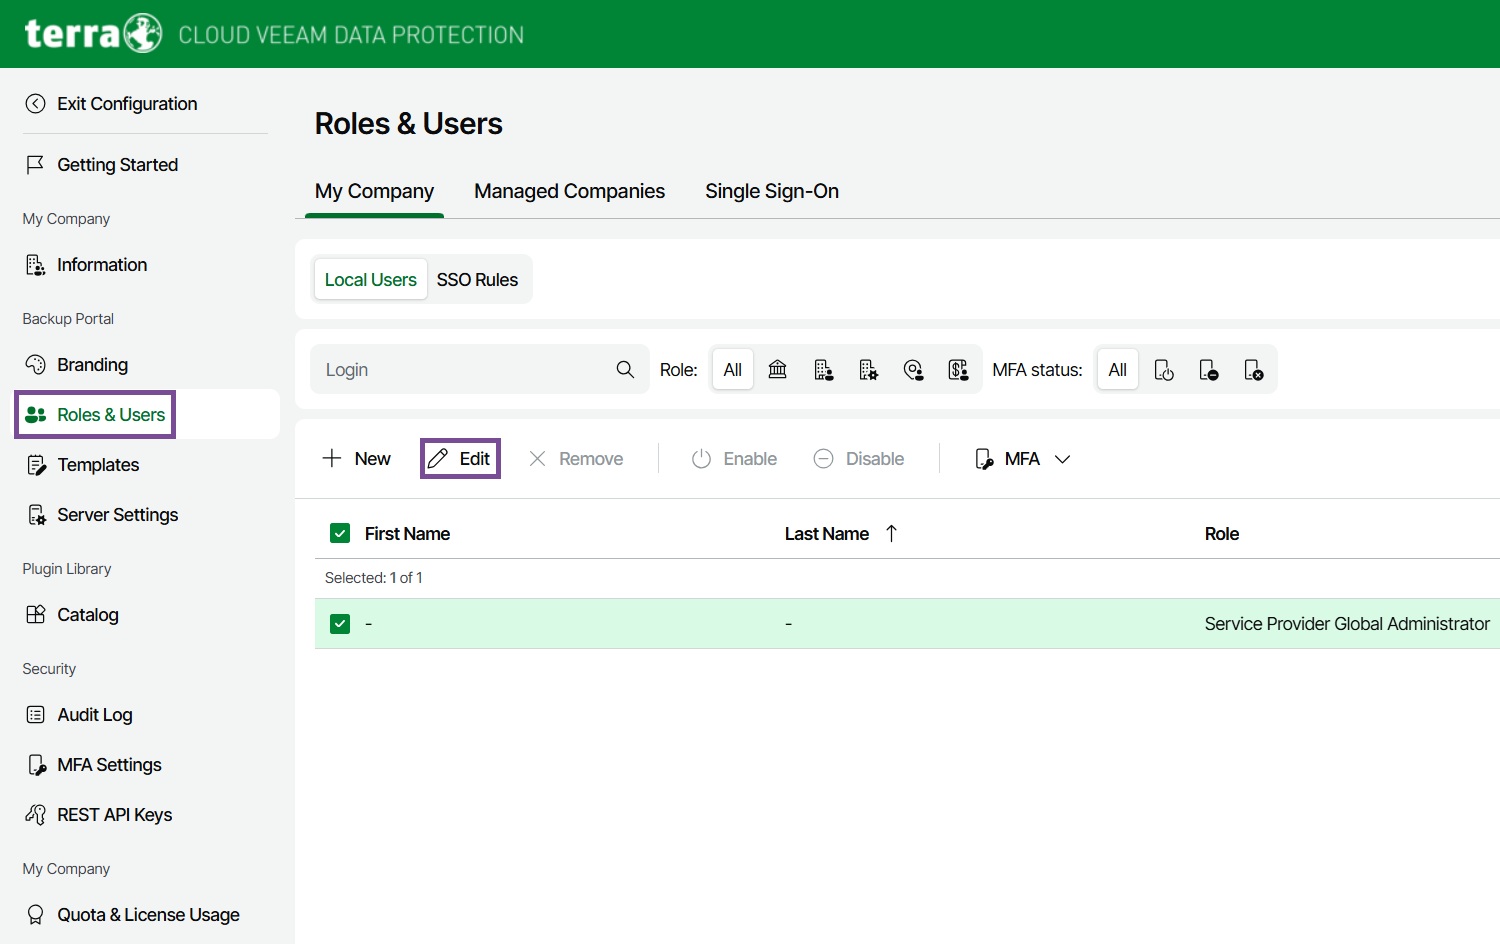Image resolution: width=1500 pixels, height=944 pixels.
Task: Filter roles by the dollar invoice icon
Action: click(x=958, y=370)
